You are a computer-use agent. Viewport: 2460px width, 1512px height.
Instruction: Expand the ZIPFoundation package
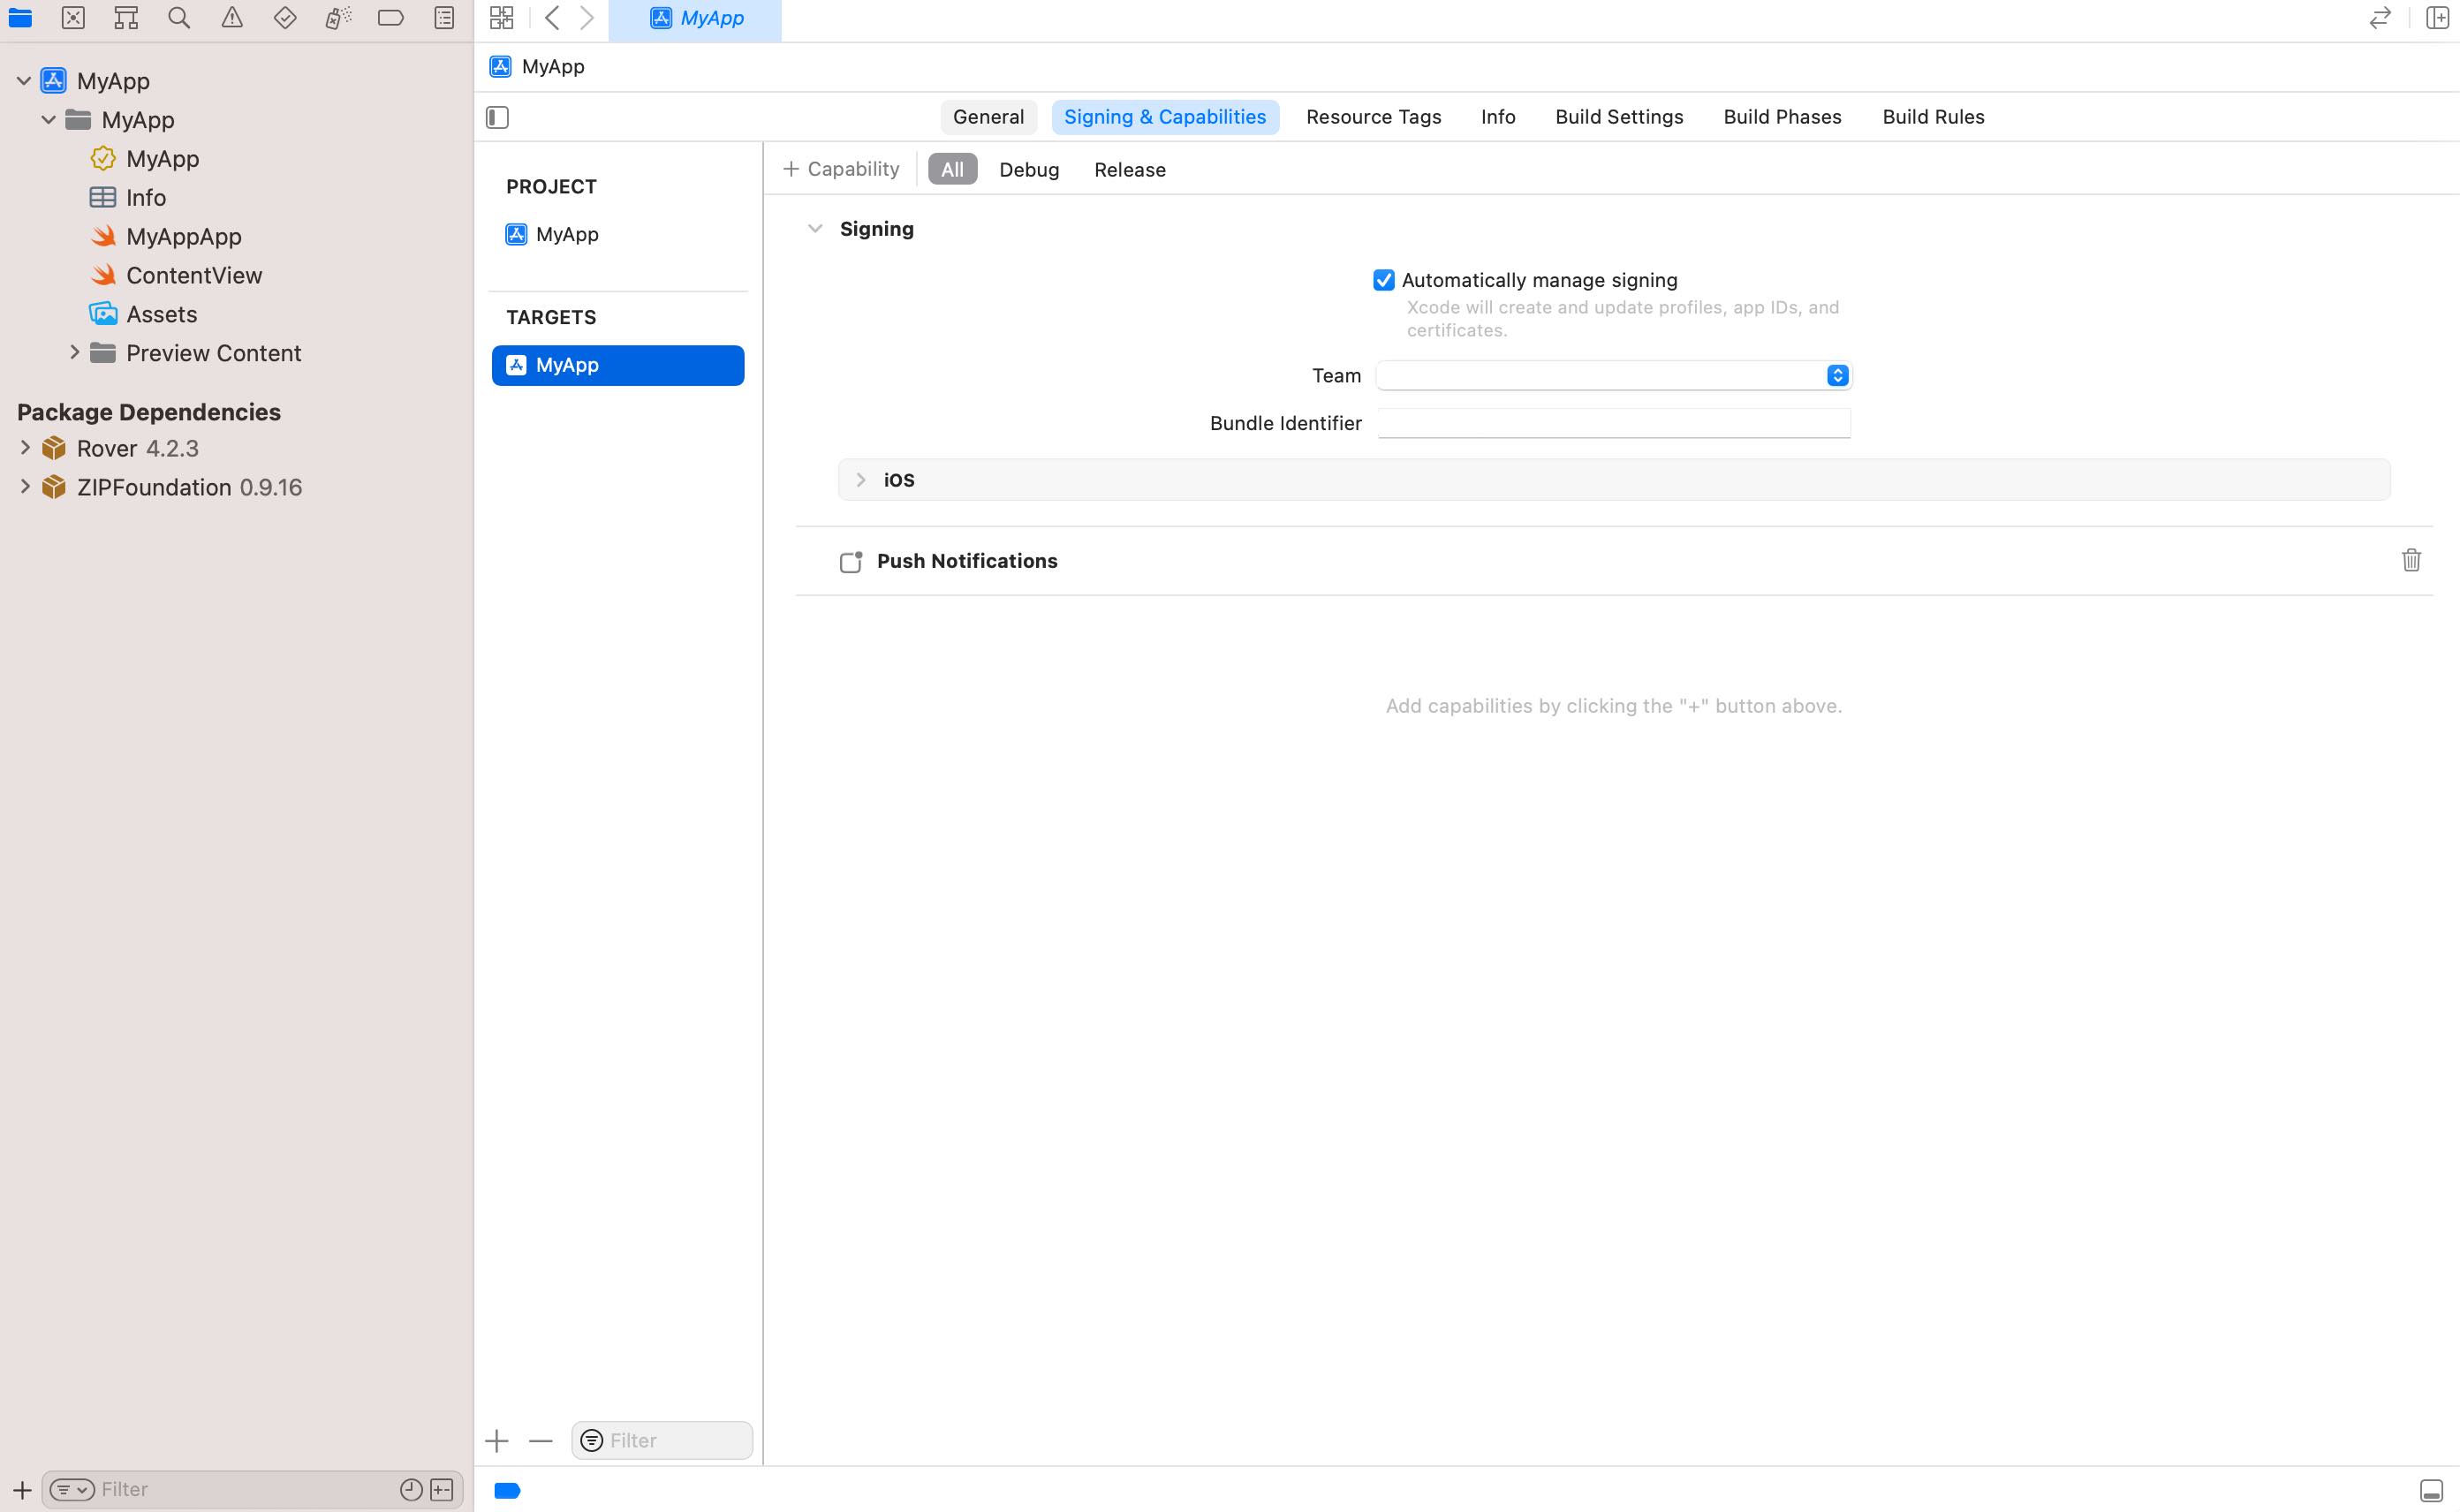click(x=25, y=486)
